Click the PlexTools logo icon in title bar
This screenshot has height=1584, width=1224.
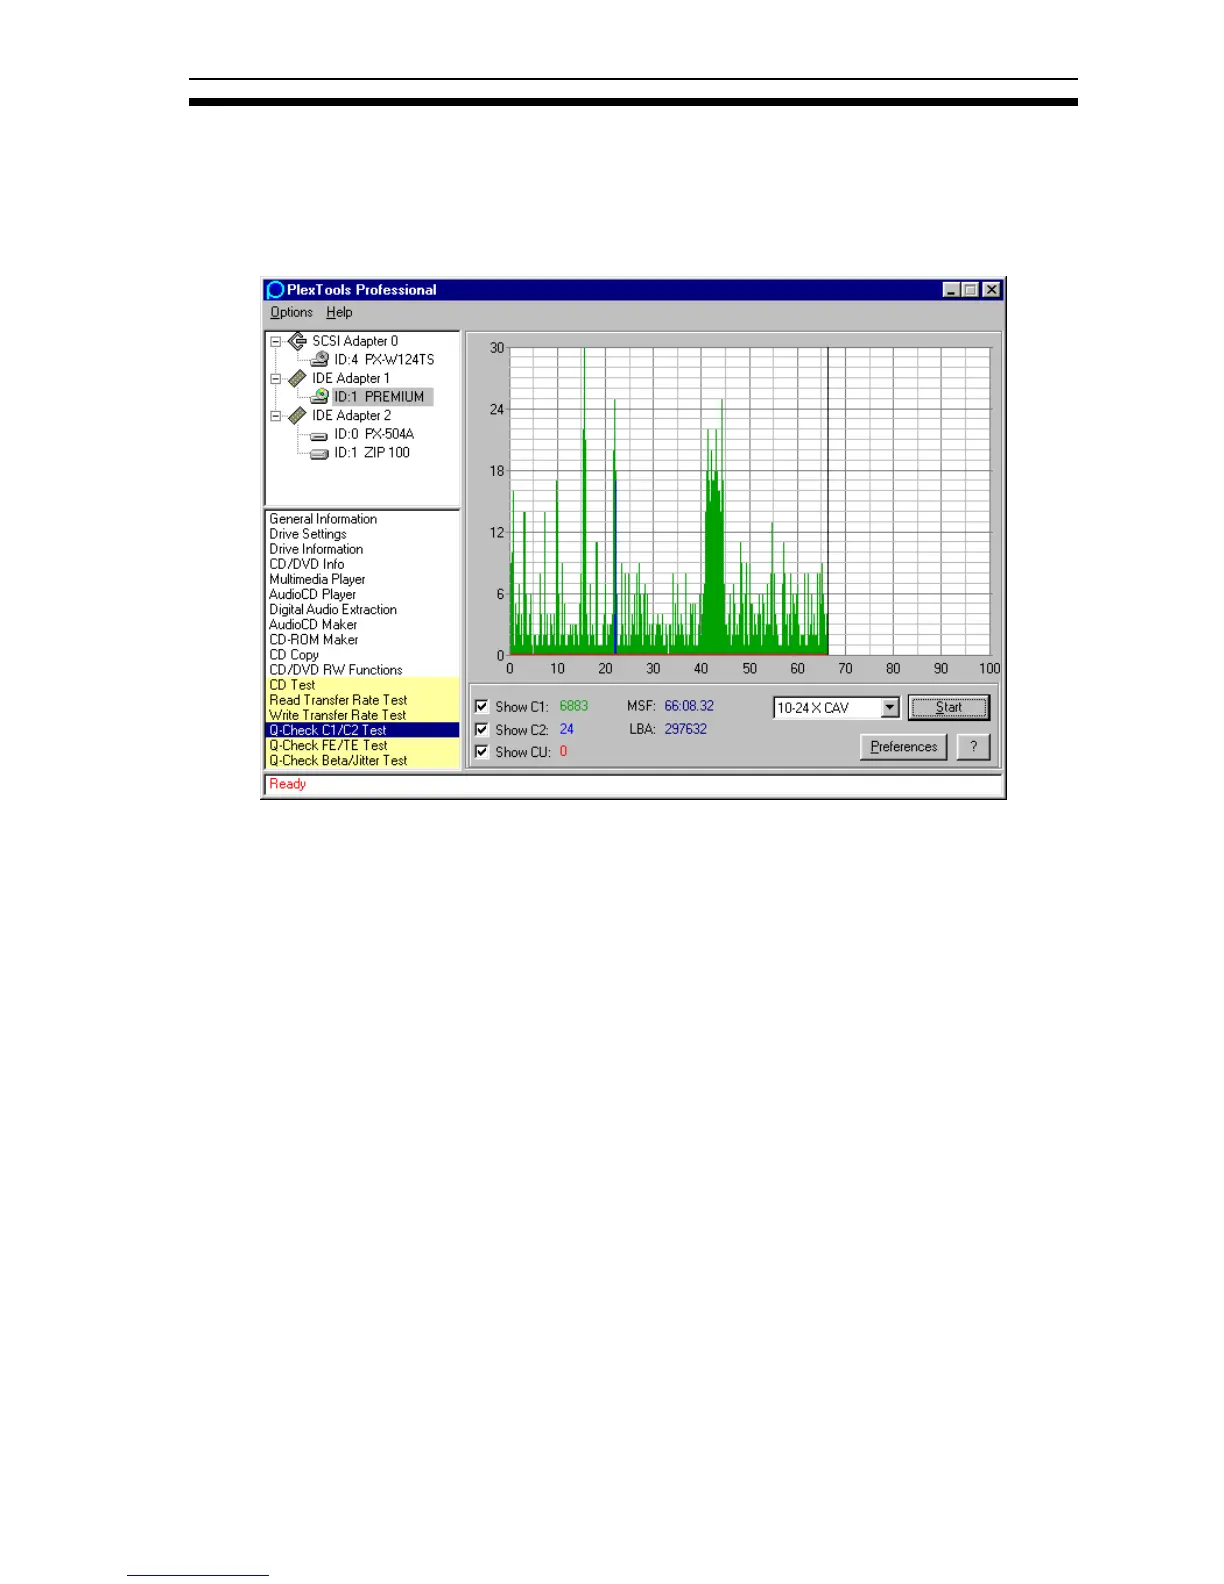pos(275,290)
